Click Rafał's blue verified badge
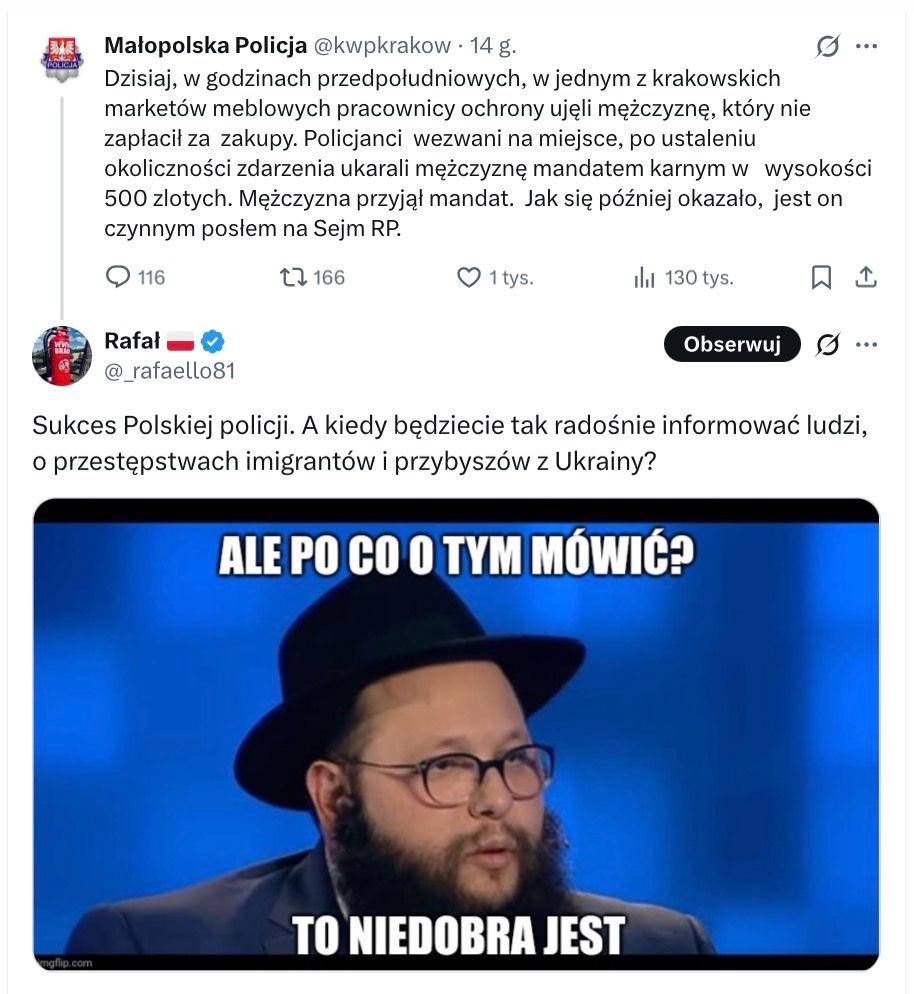Screen dimensions: 914x994 point(213,342)
